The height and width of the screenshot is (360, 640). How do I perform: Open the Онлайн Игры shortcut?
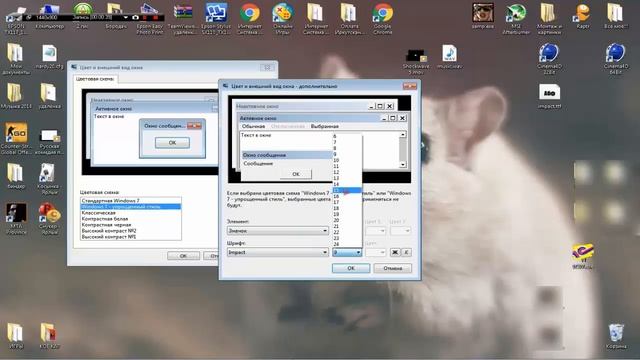coord(283,18)
